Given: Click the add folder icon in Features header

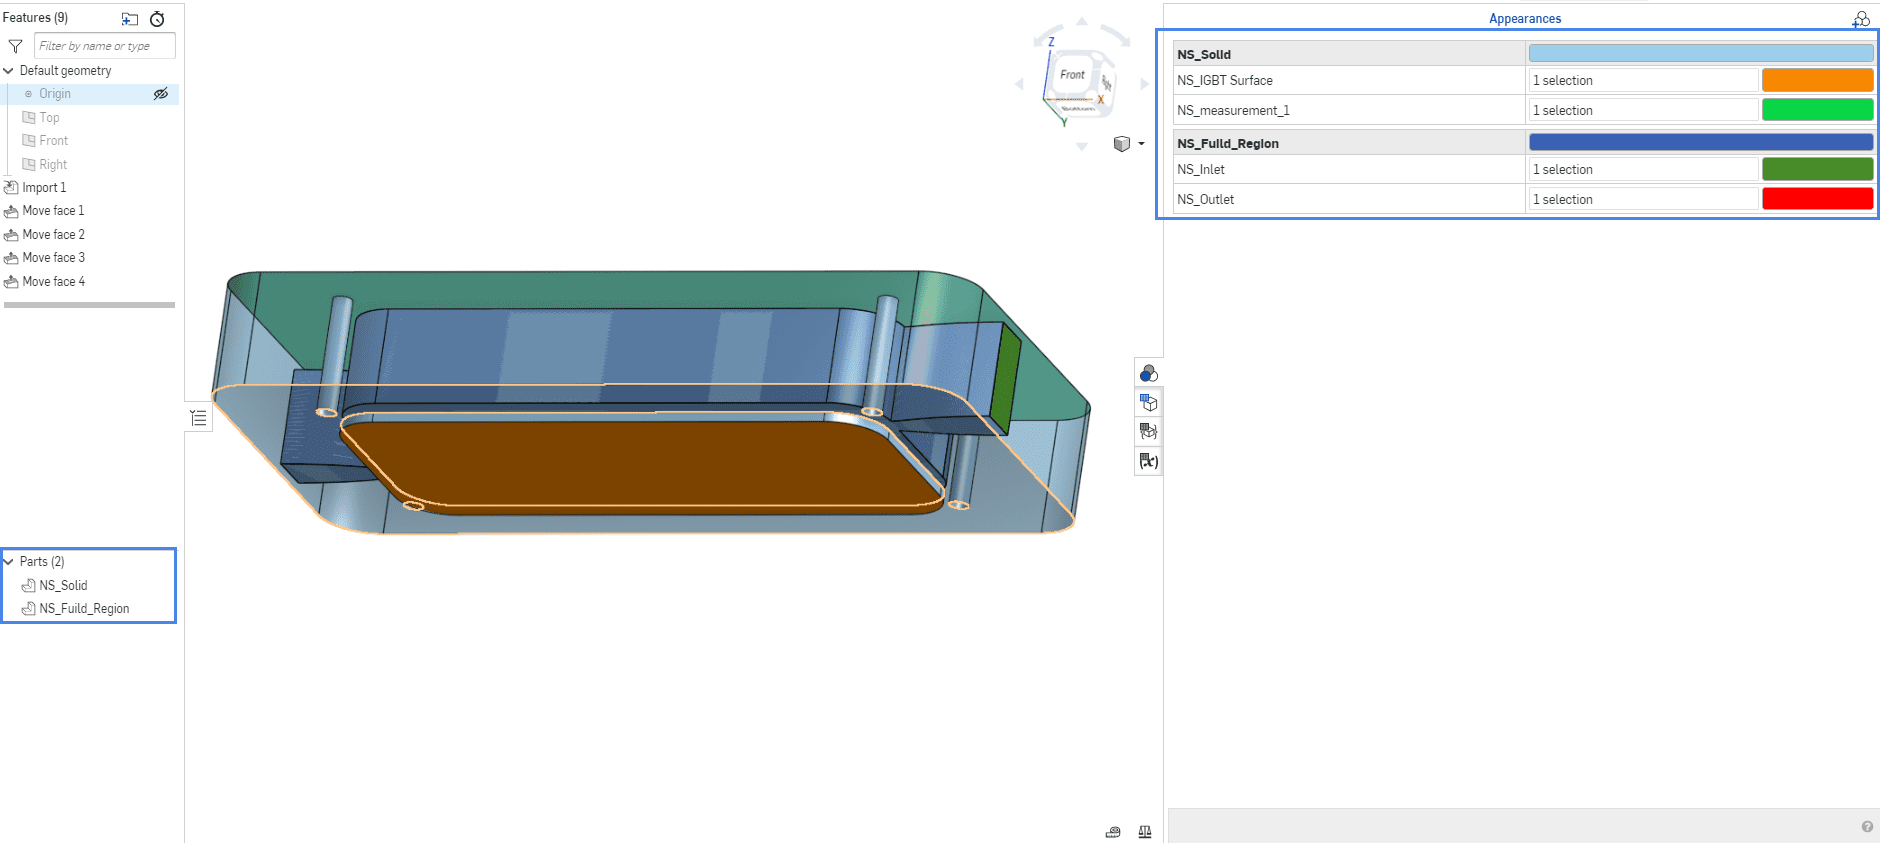Looking at the screenshot, I should (x=130, y=19).
